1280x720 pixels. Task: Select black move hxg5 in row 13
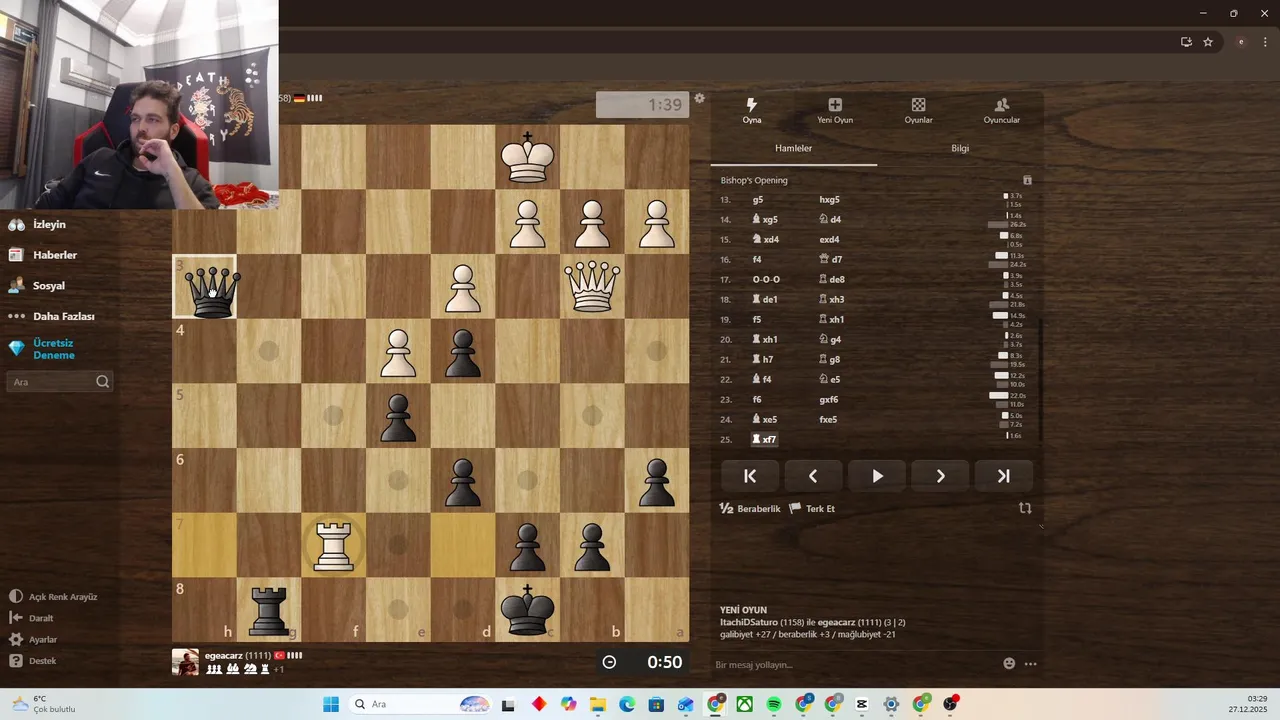coord(830,199)
